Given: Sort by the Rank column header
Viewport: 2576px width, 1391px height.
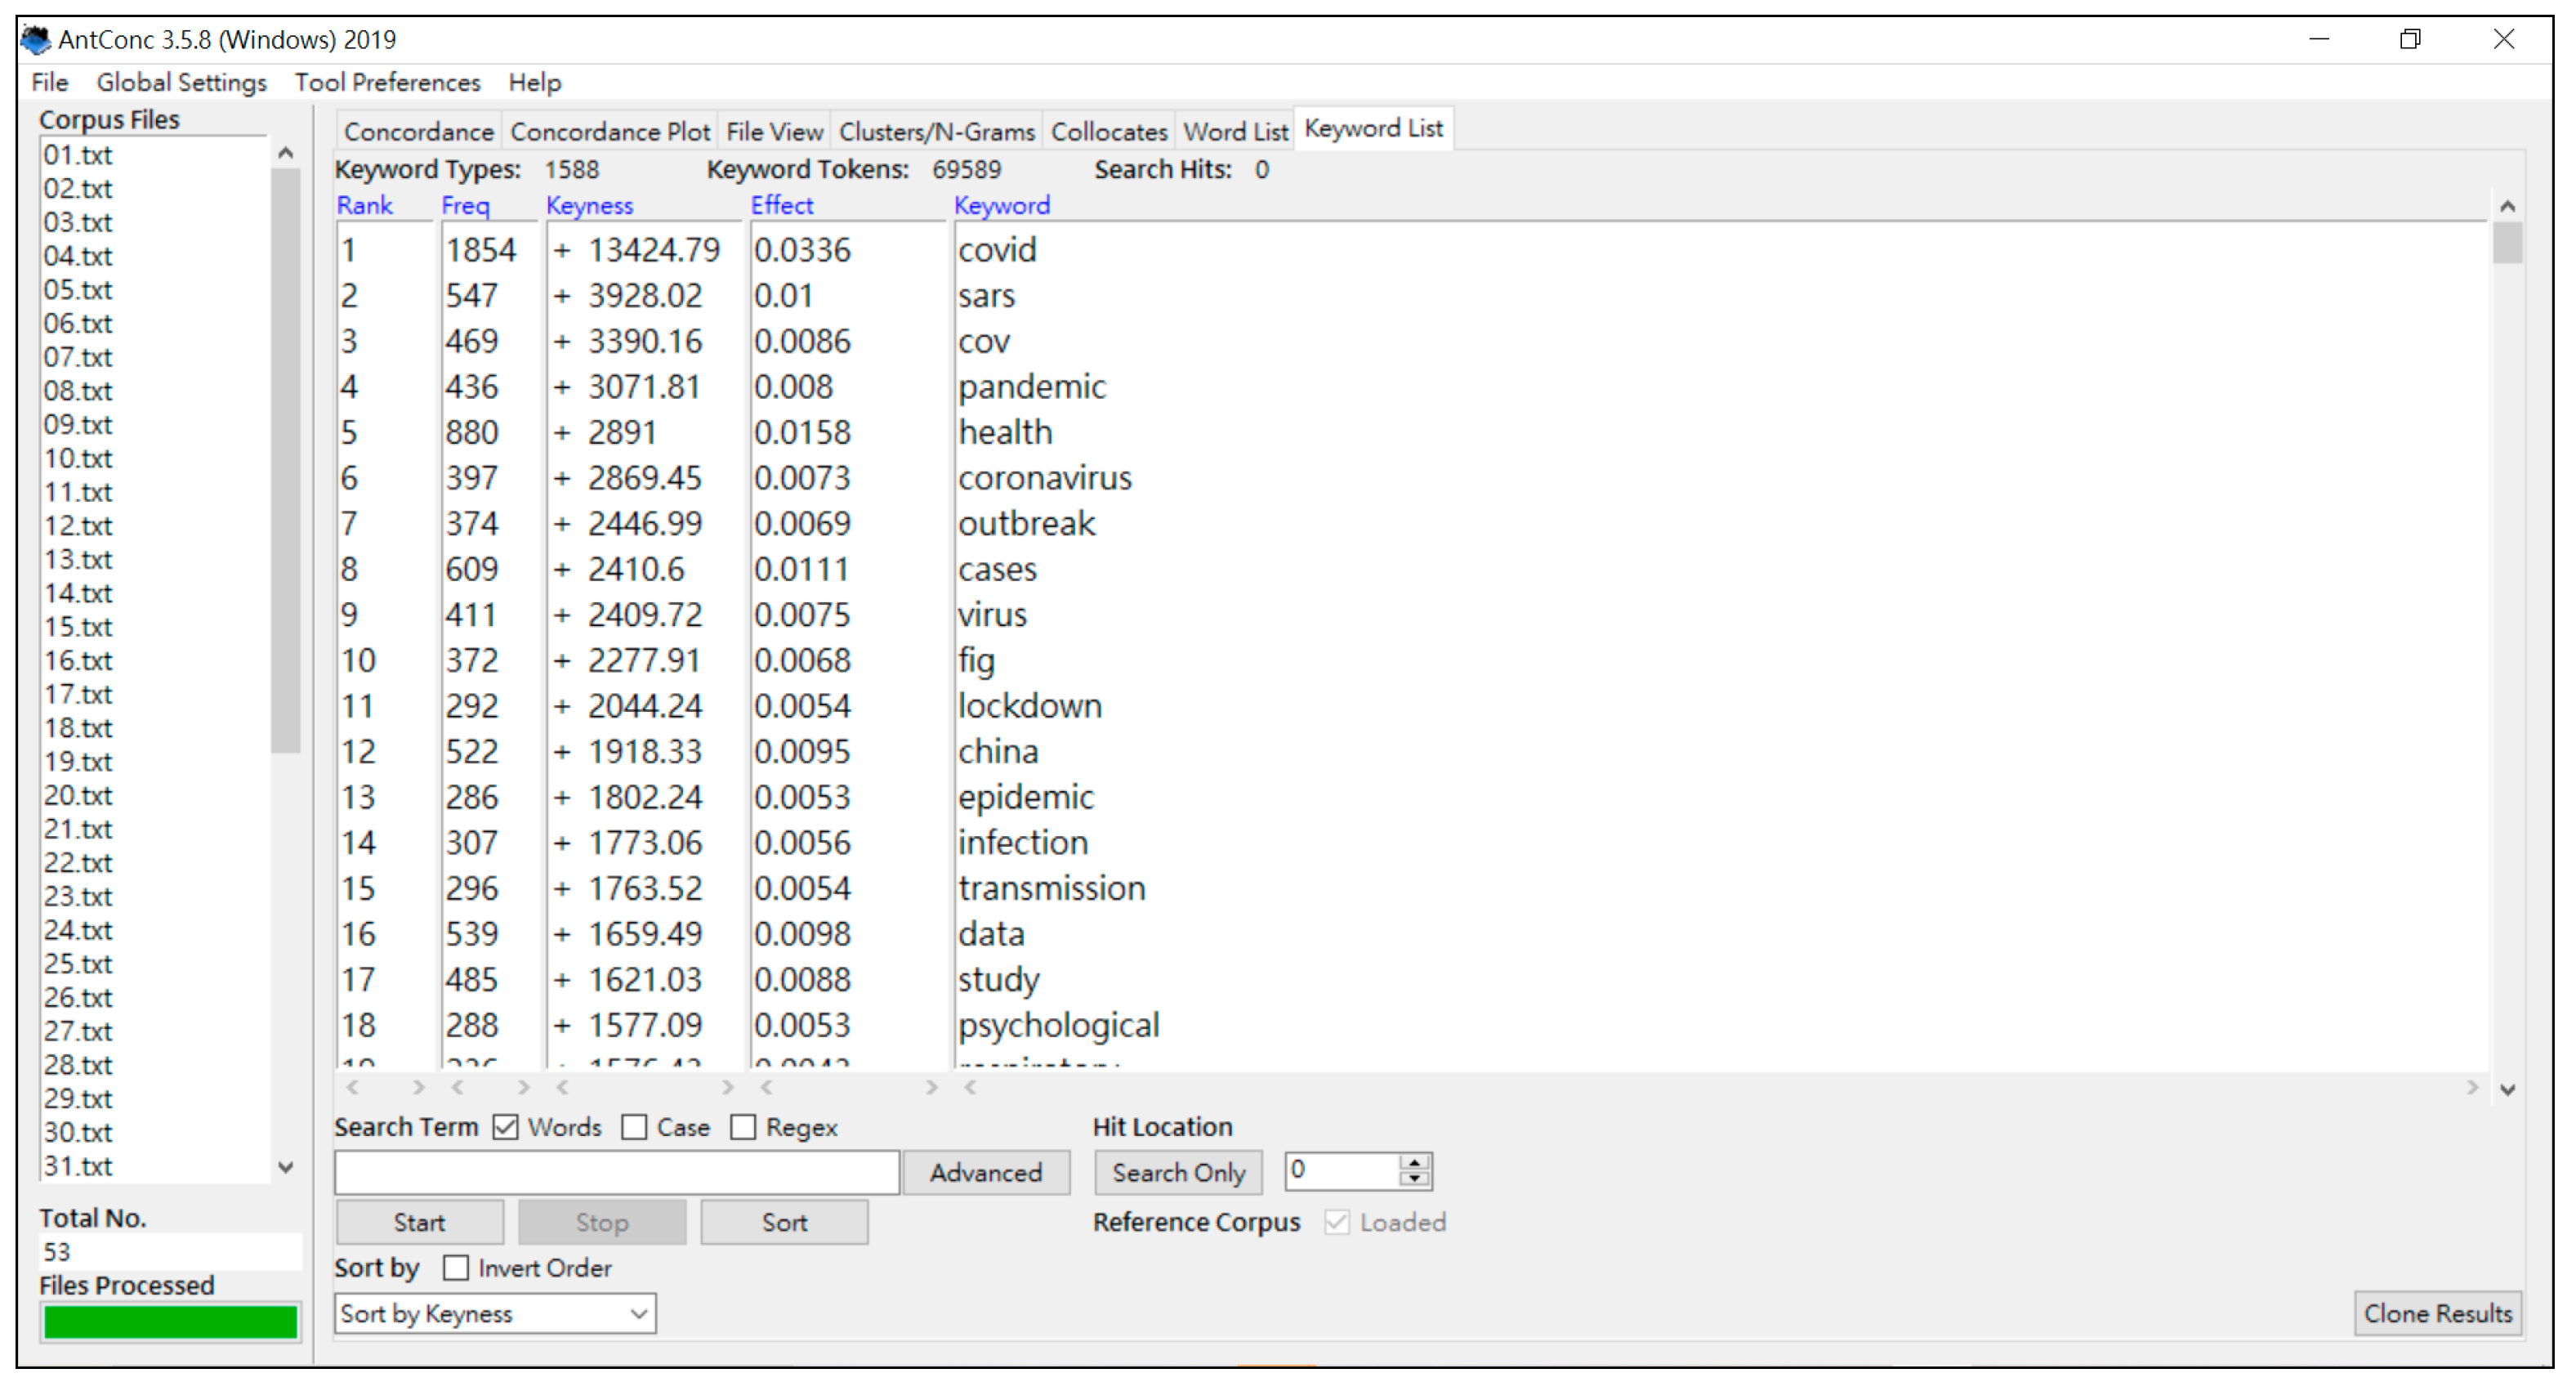Looking at the screenshot, I should 364,206.
